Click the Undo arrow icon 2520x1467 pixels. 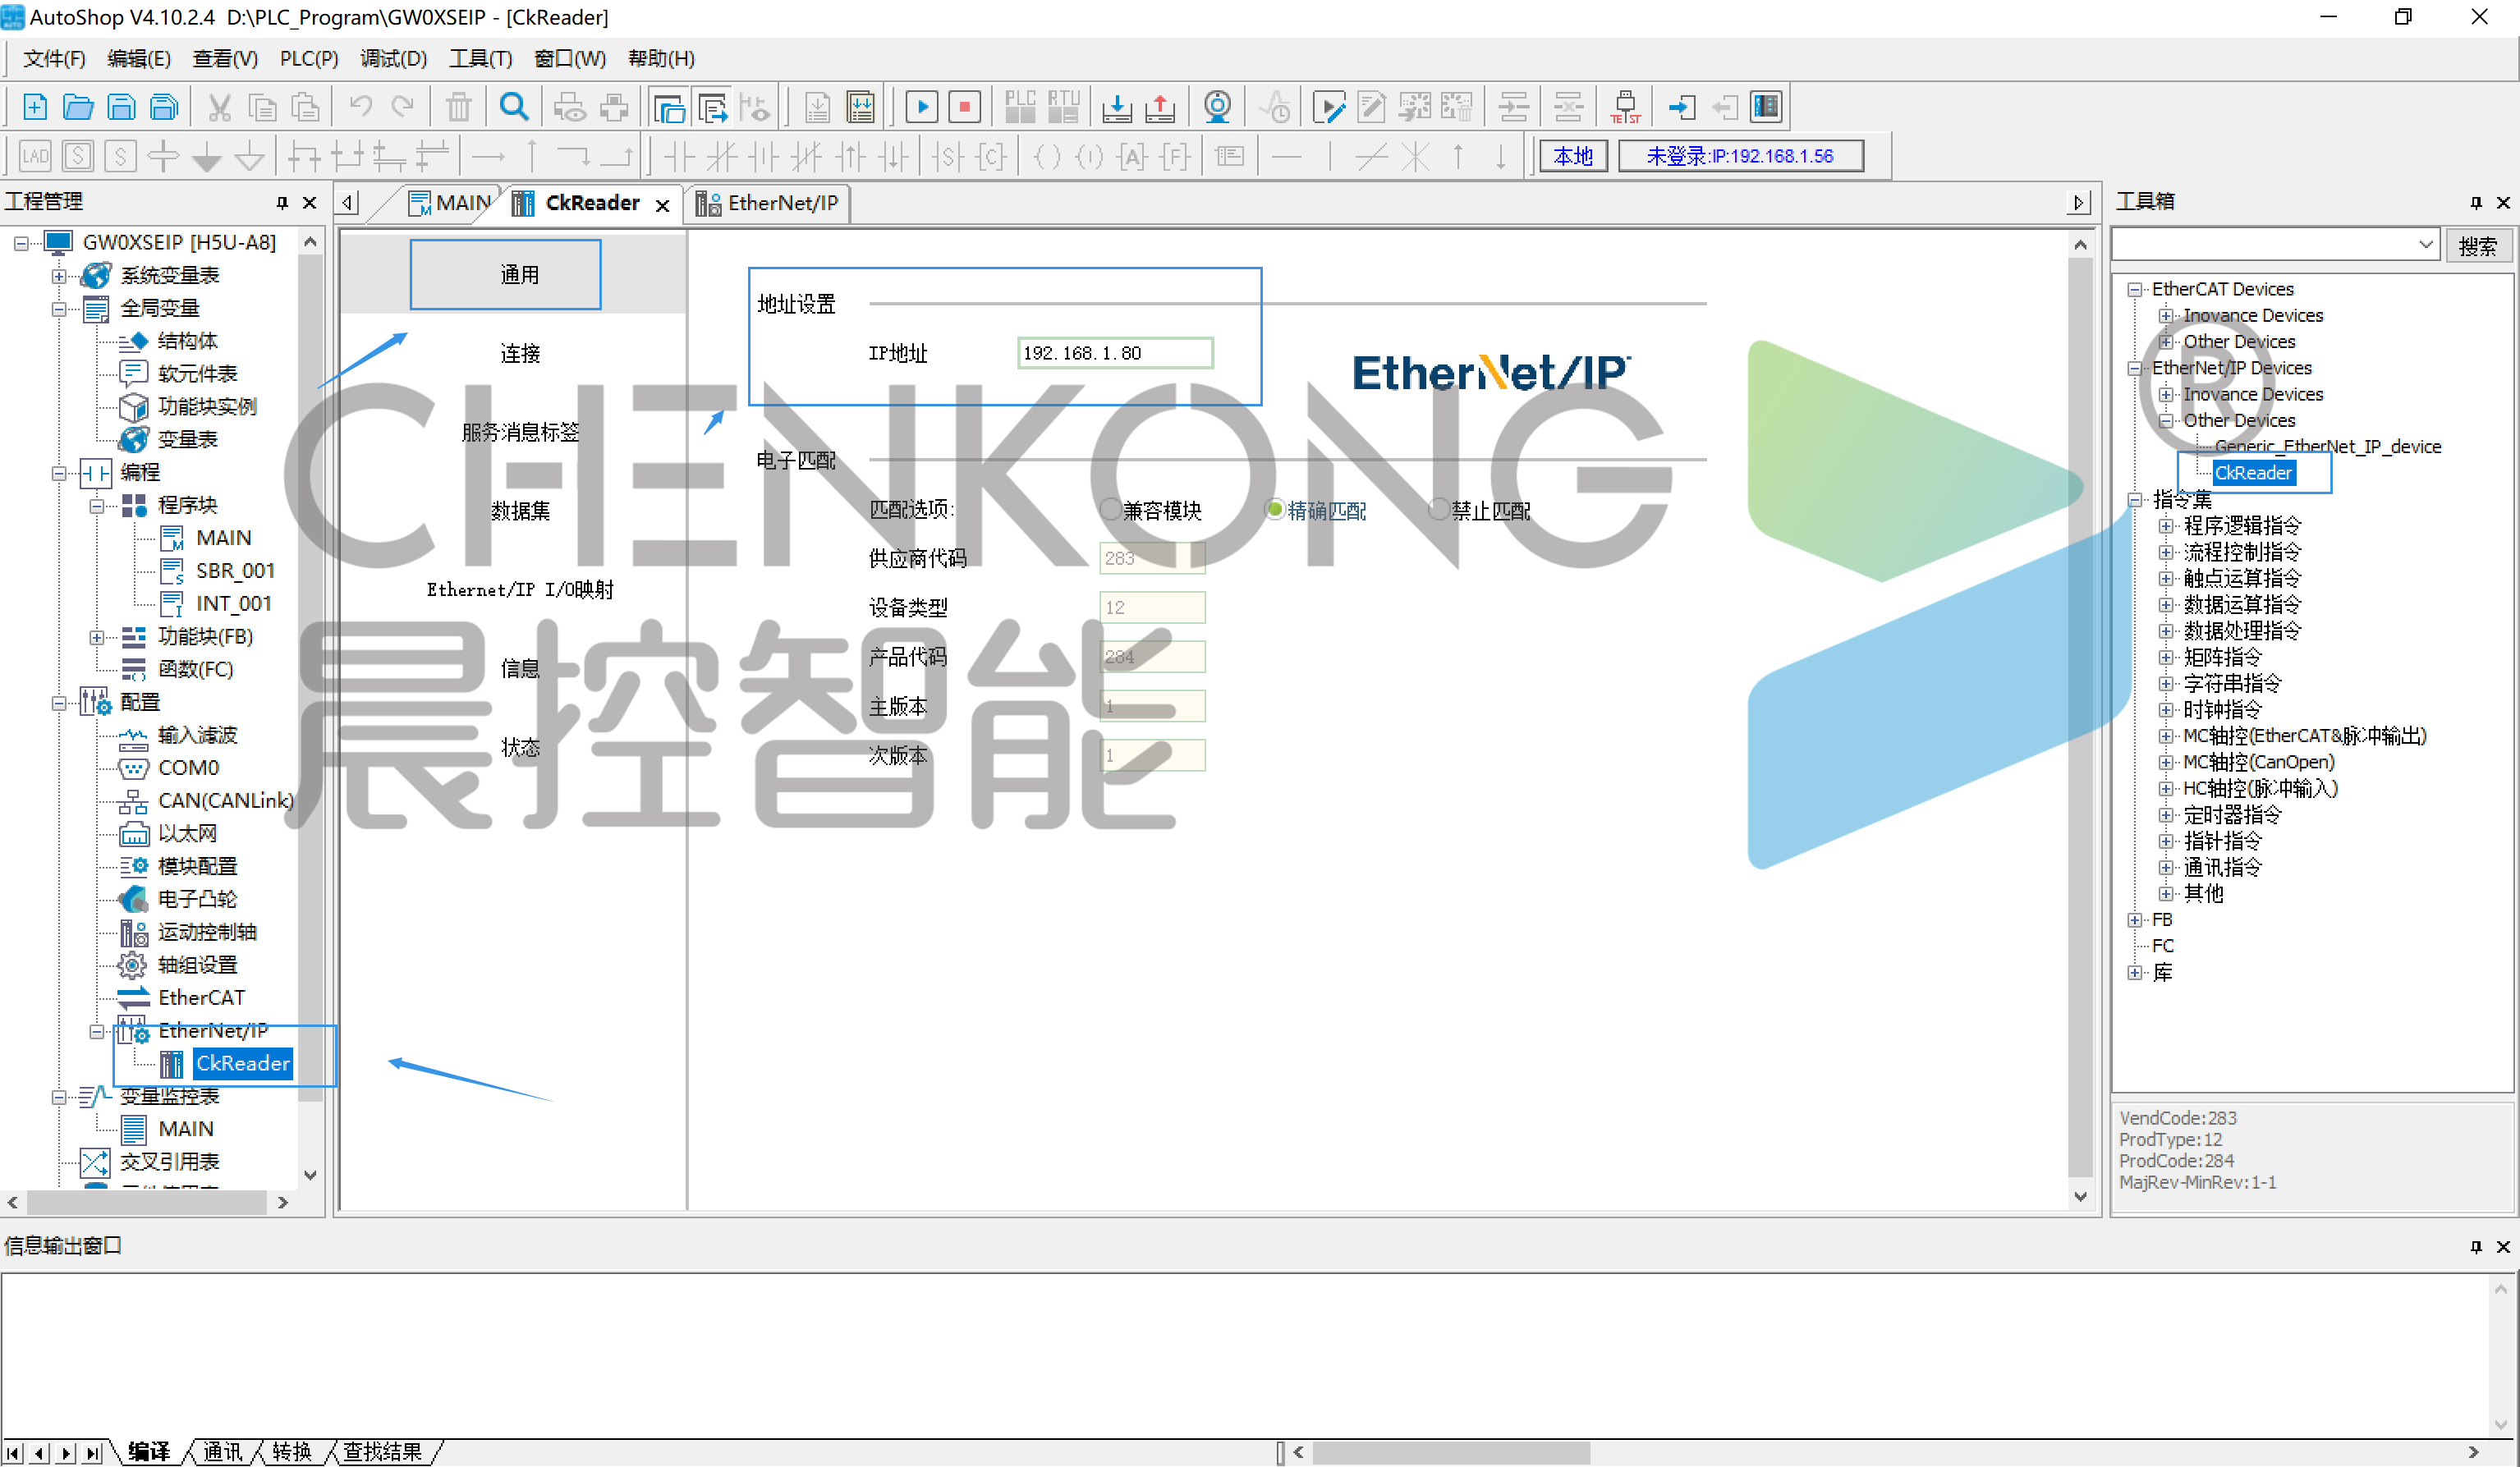pyautogui.click(x=360, y=107)
